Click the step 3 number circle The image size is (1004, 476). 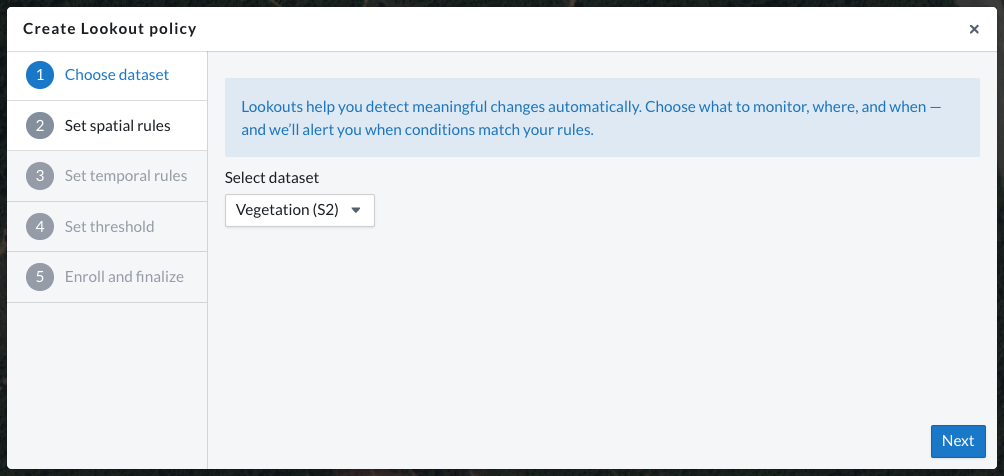(40, 176)
